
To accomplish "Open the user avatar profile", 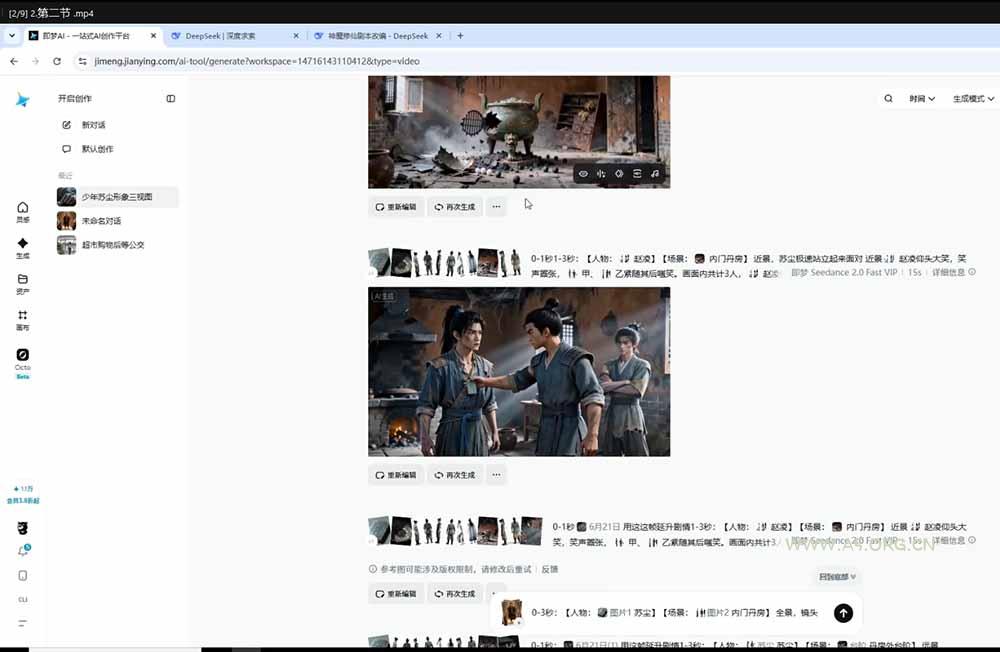I will [x=22, y=528].
